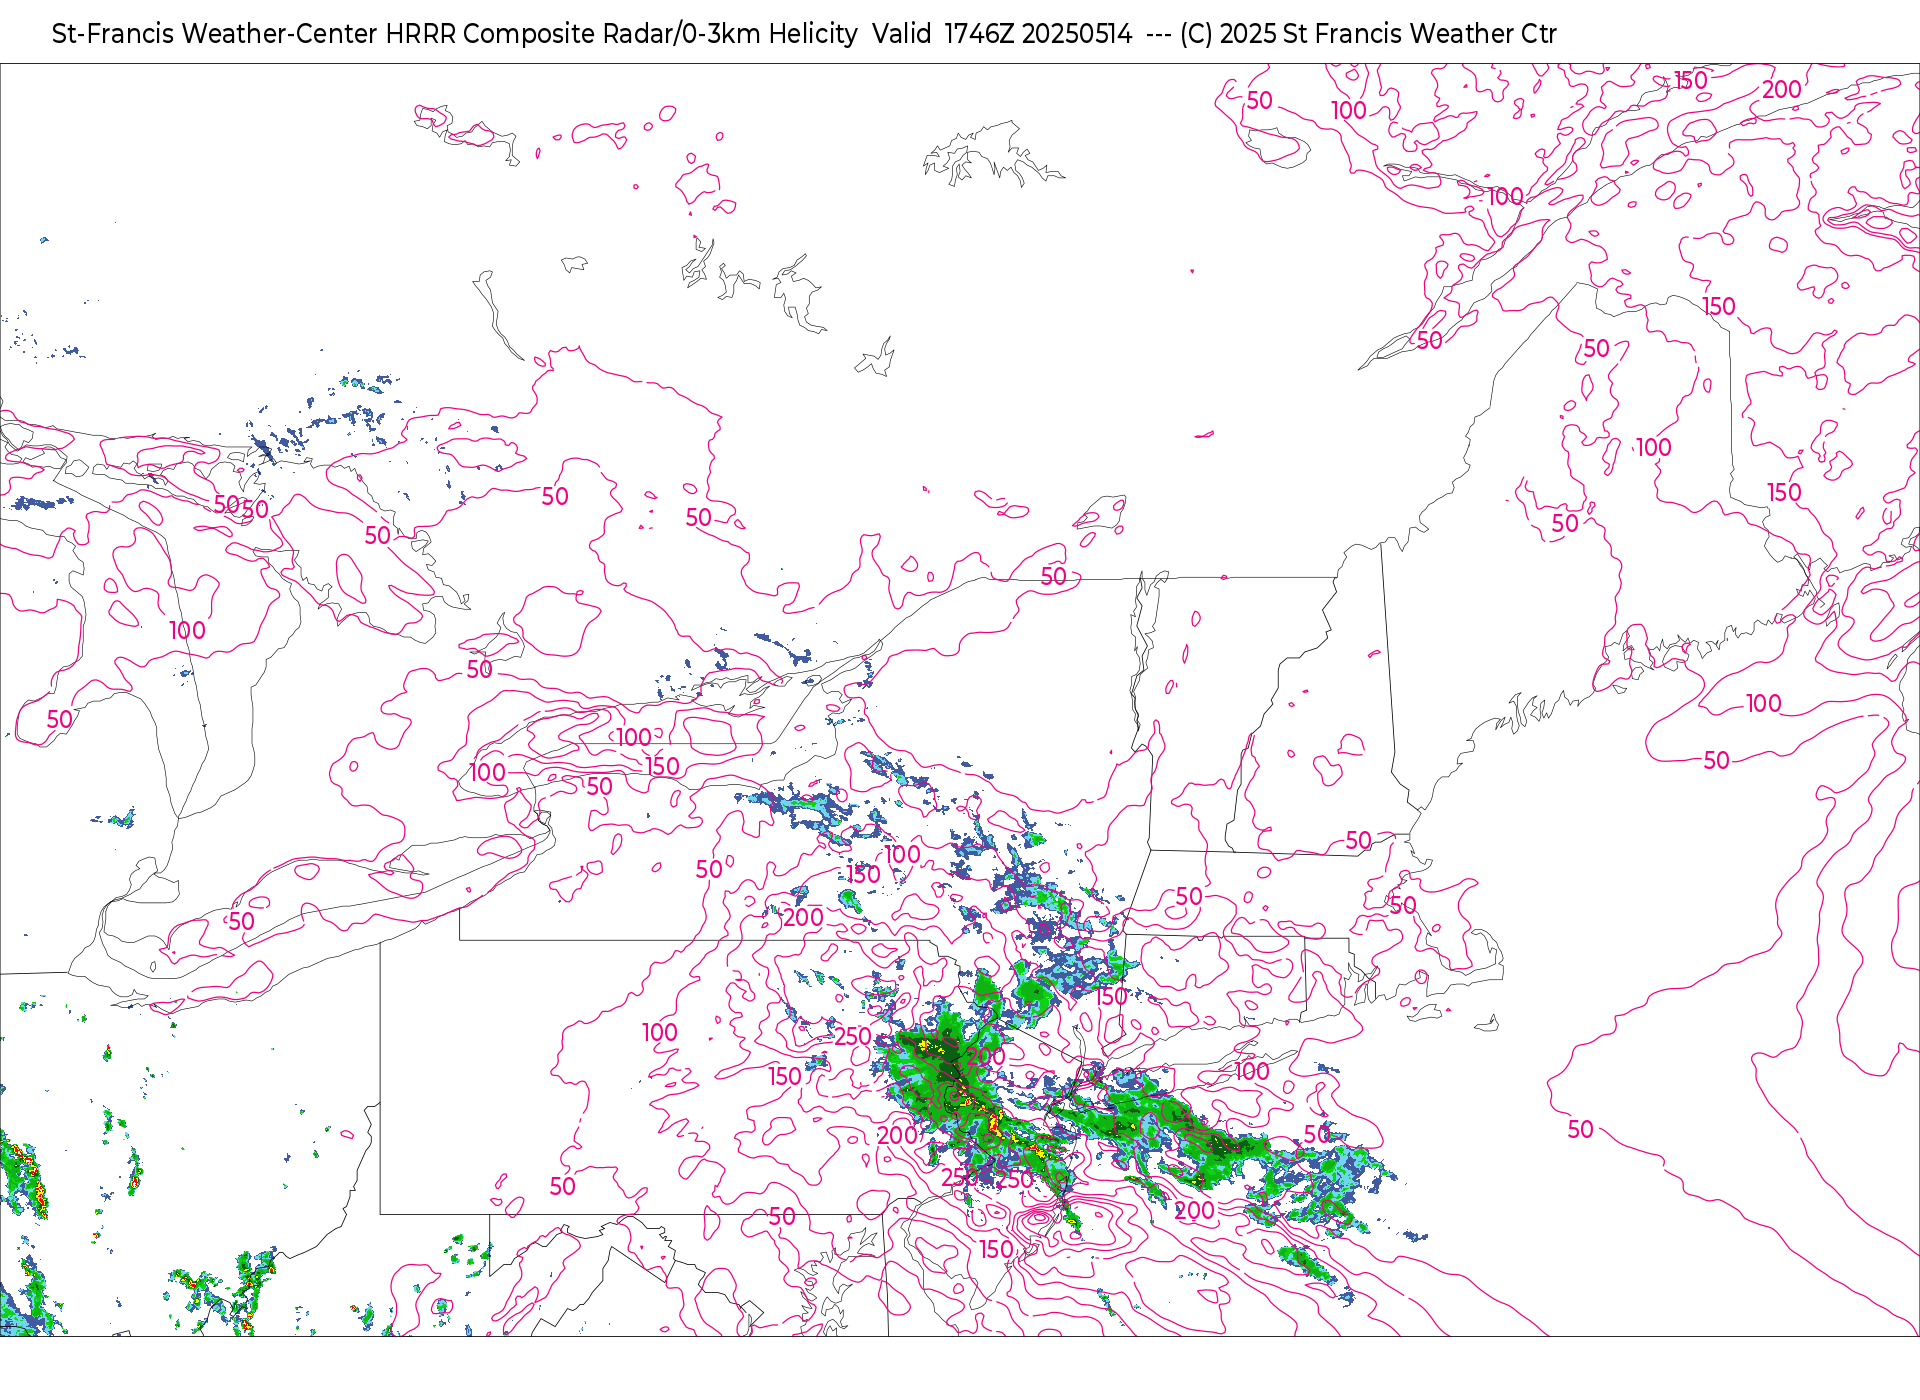Click the '(C) 2025 St Francis Weather Ctr' copyright text

(1368, 34)
